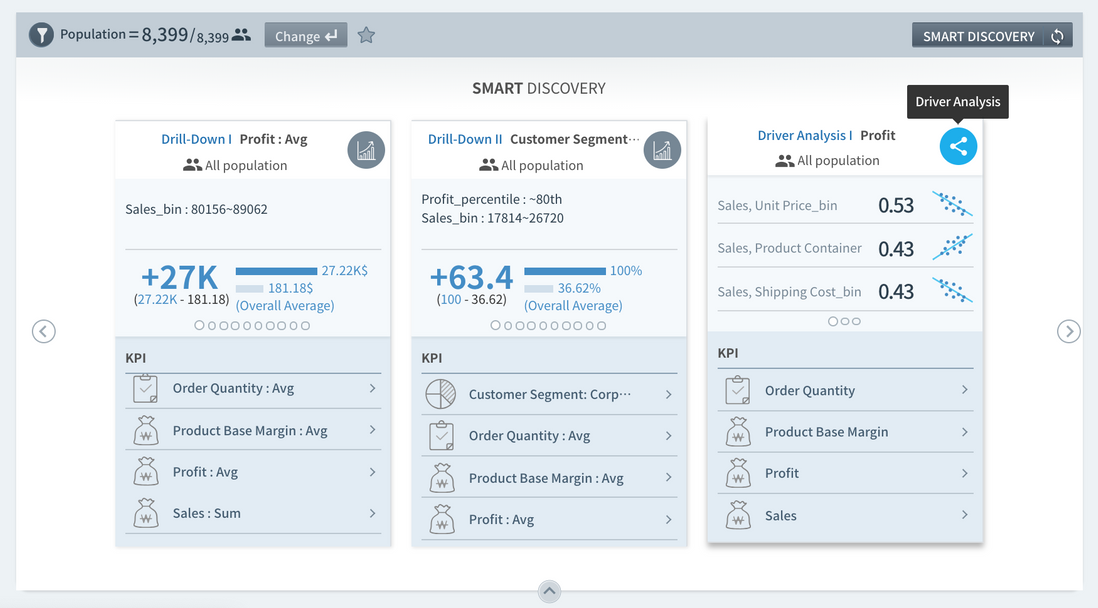Expand Product Base Margin in Driver Analysis card
The image size is (1098, 608).
(845, 431)
